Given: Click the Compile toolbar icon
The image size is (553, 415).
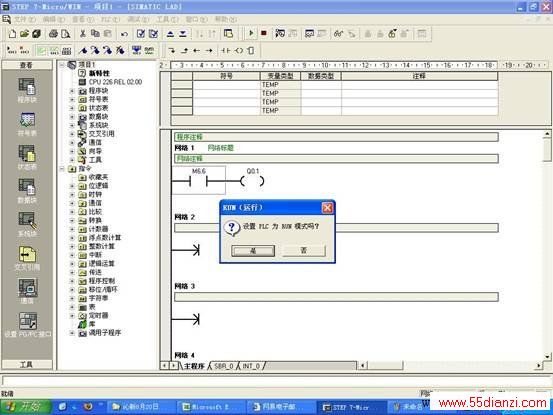Looking at the screenshot, I should click(x=141, y=34).
